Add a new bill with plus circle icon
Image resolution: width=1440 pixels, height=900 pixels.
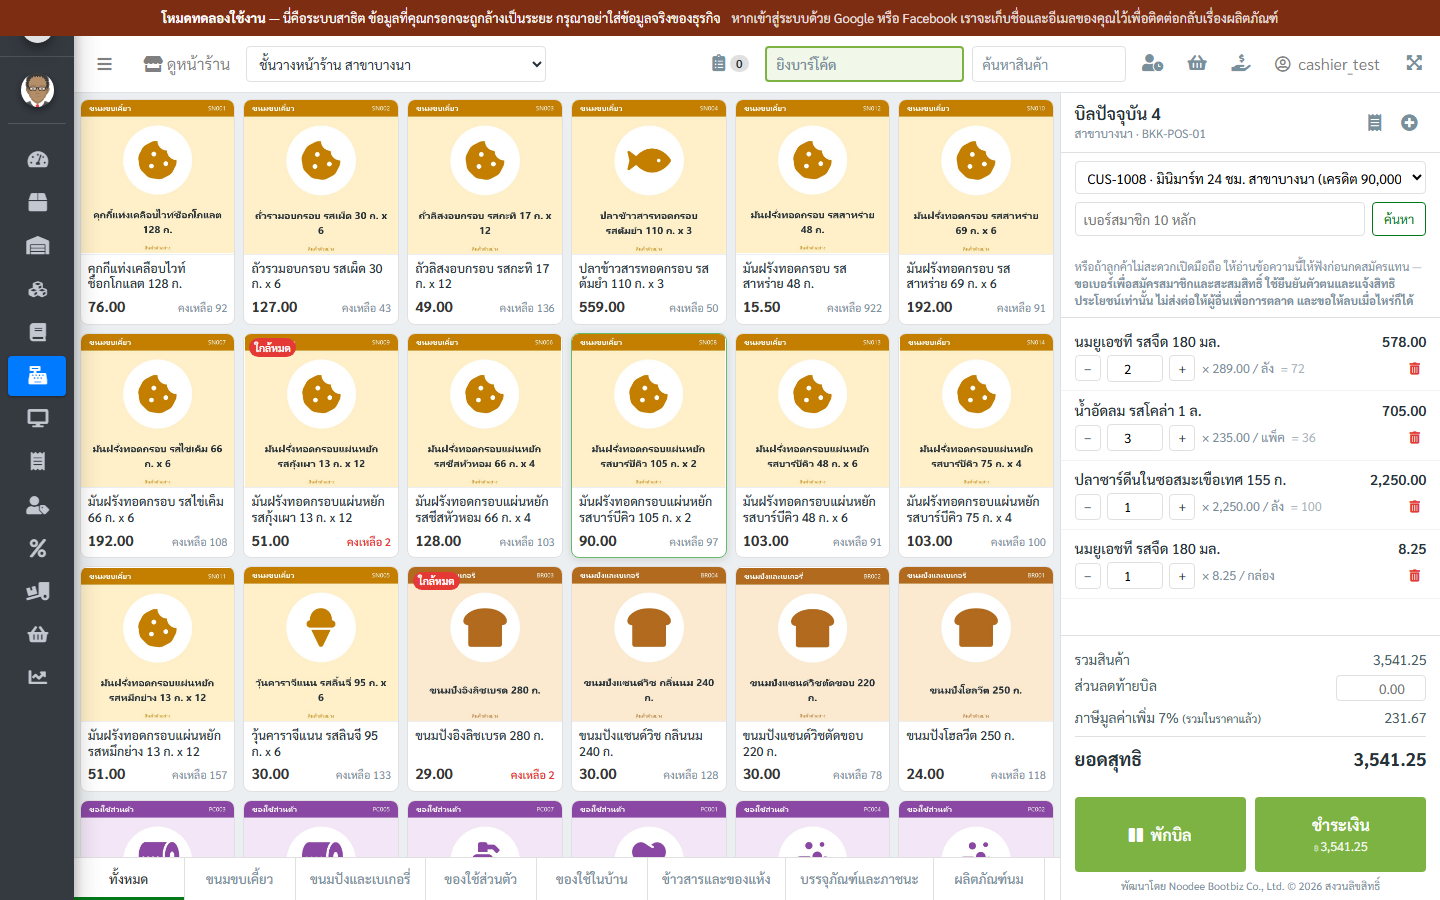click(1409, 122)
